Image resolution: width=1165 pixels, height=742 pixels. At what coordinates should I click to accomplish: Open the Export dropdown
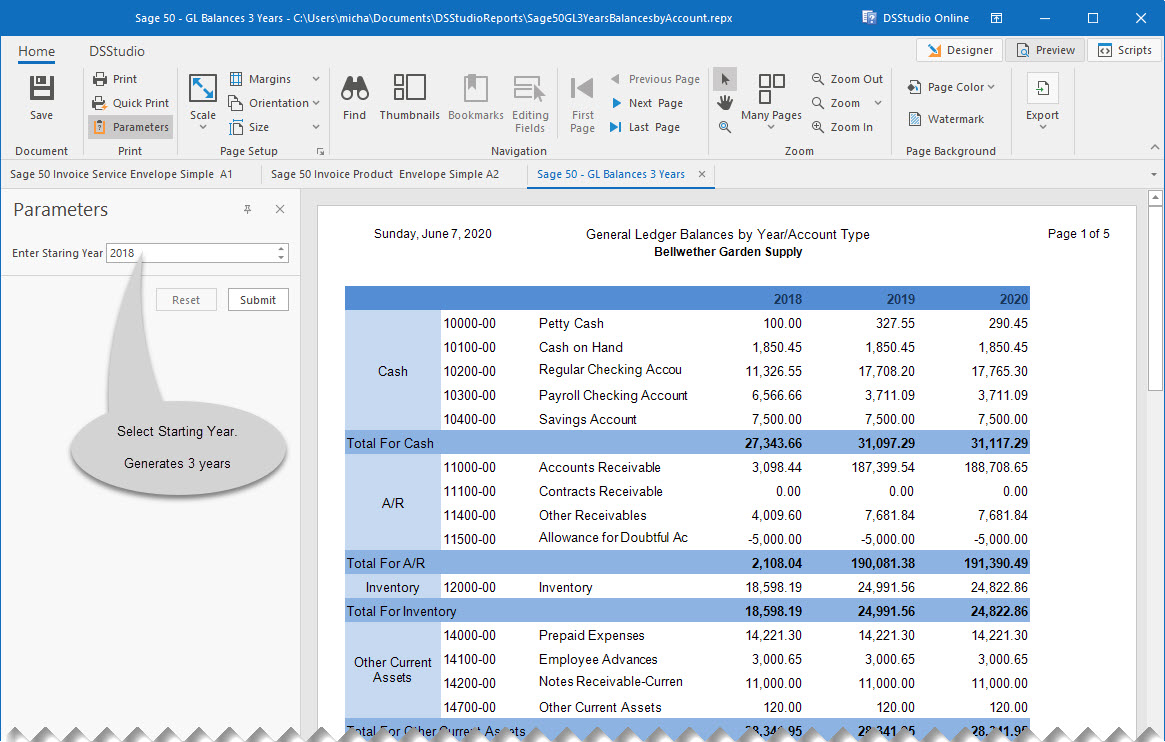coord(1042,102)
